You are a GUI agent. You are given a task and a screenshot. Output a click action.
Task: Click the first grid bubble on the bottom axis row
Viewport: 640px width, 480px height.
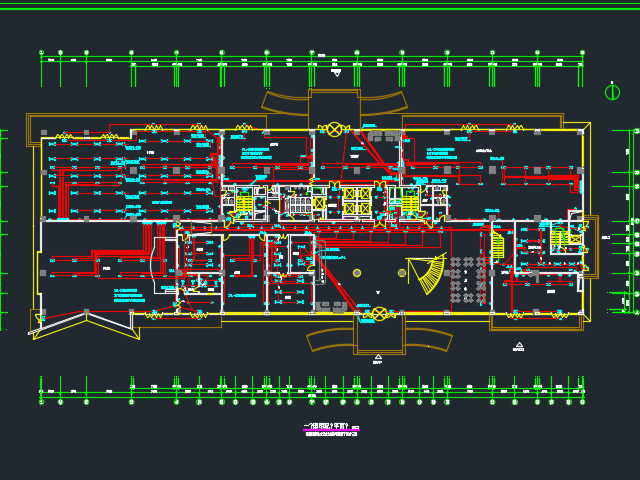(x=41, y=402)
